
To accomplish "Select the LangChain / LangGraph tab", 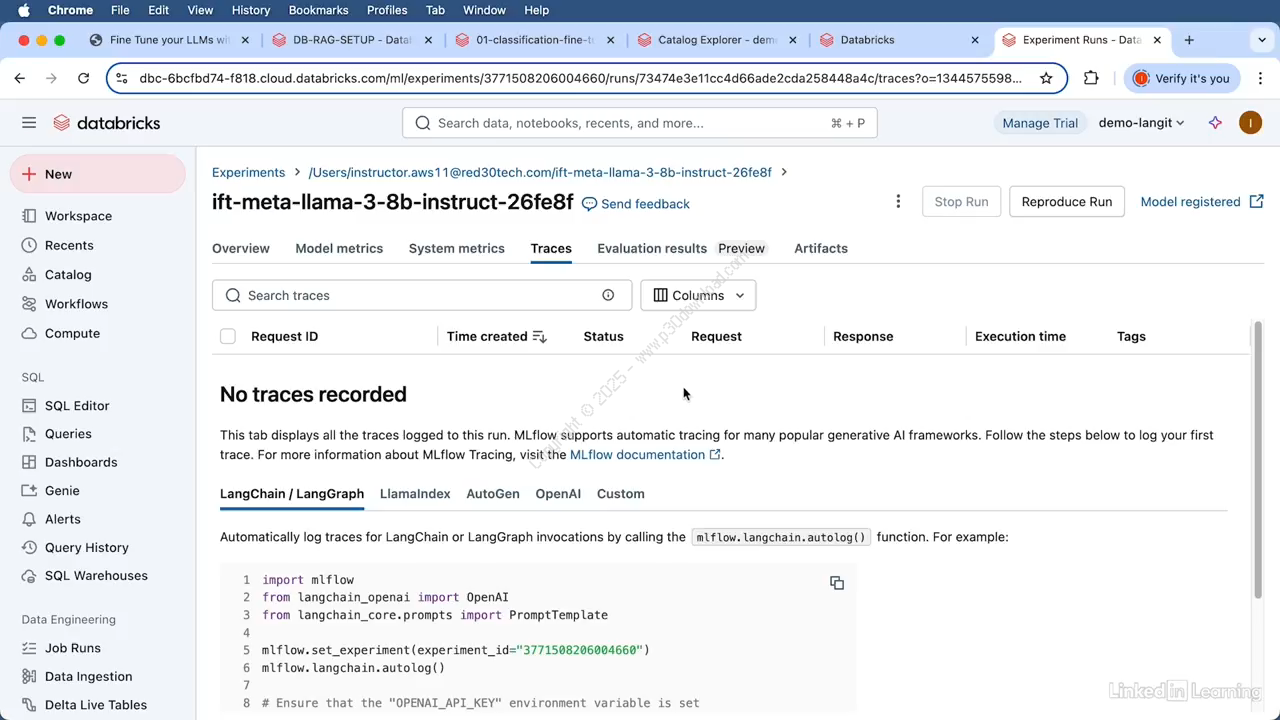I will point(292,494).
